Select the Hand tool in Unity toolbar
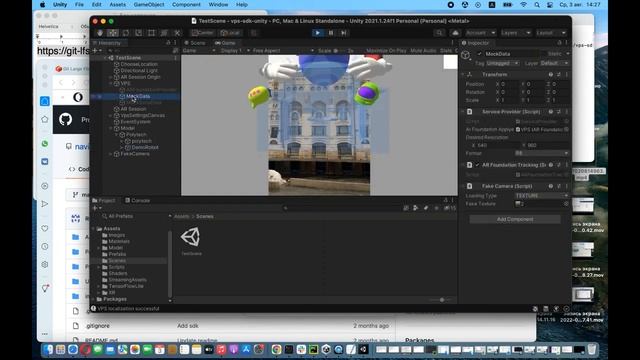The image size is (640, 360). point(100,33)
